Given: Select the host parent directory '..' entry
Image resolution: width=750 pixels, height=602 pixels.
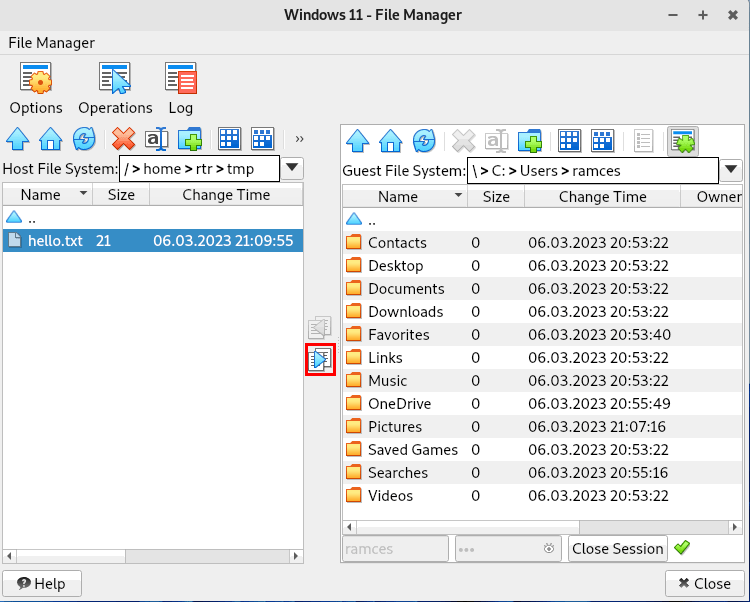Looking at the screenshot, I should click(153, 218).
